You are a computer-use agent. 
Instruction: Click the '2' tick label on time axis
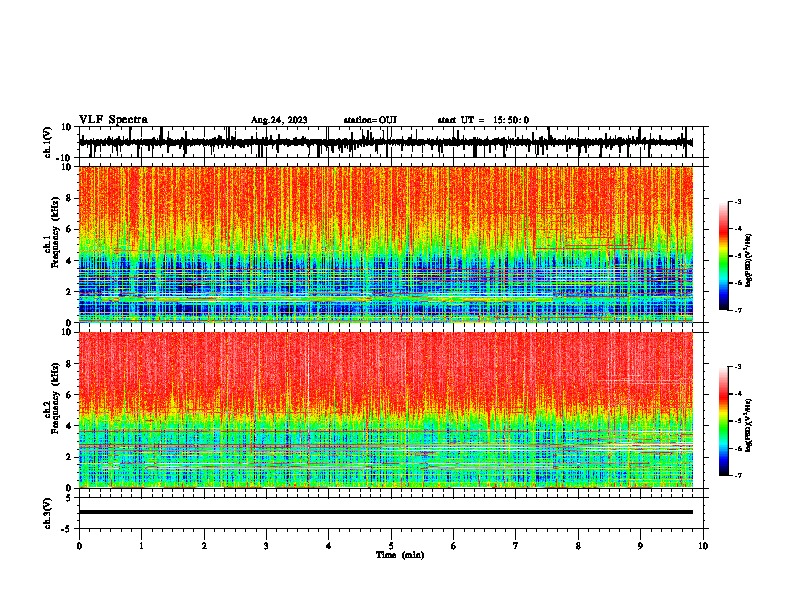[204, 546]
